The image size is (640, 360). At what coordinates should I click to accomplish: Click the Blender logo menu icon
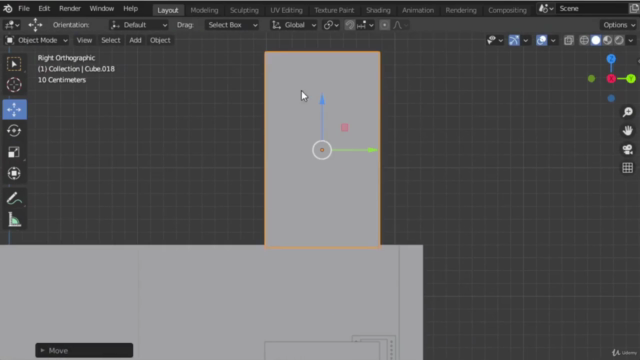8,9
